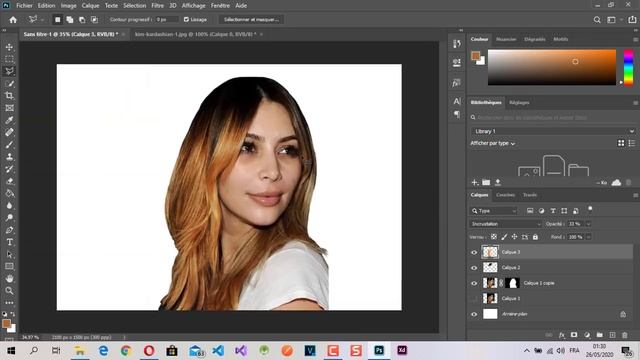
Task: Create a new adjustment layer icon
Action: point(587,335)
